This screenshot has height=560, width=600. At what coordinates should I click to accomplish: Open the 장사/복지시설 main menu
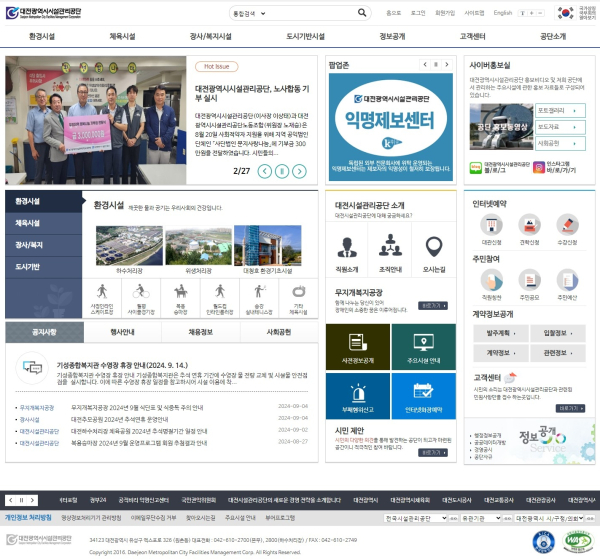[x=210, y=36]
